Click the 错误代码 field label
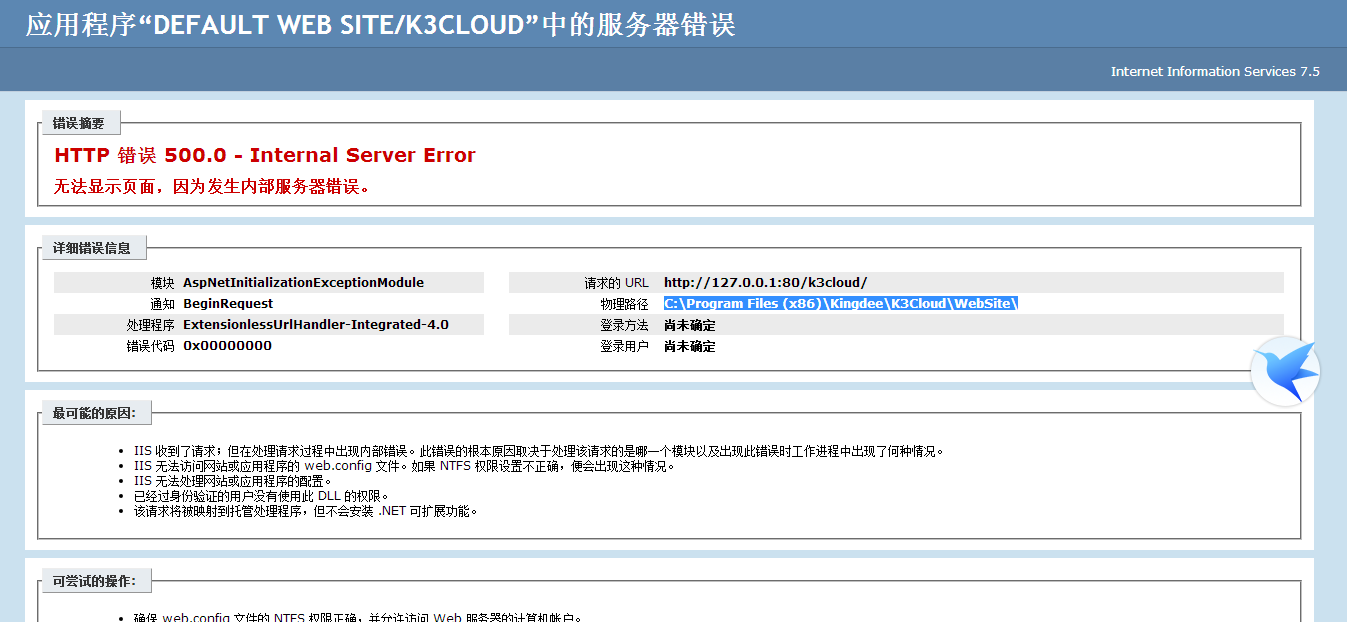The width and height of the screenshot is (1347, 622). tap(151, 346)
